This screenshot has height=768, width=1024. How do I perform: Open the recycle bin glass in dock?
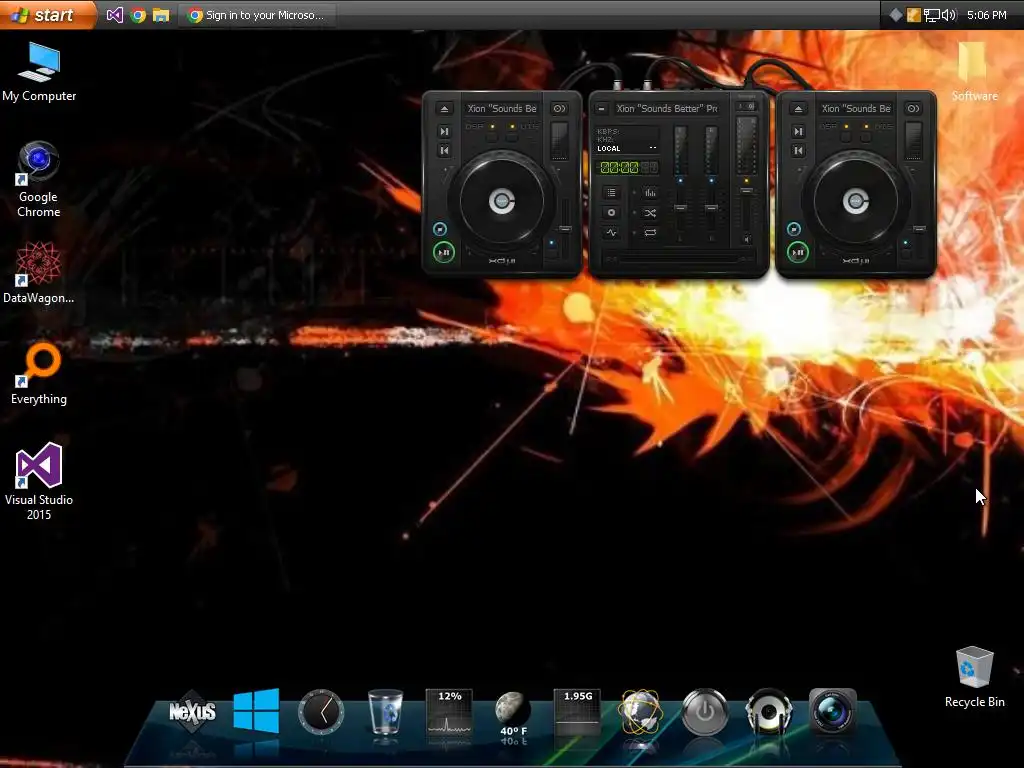[385, 712]
